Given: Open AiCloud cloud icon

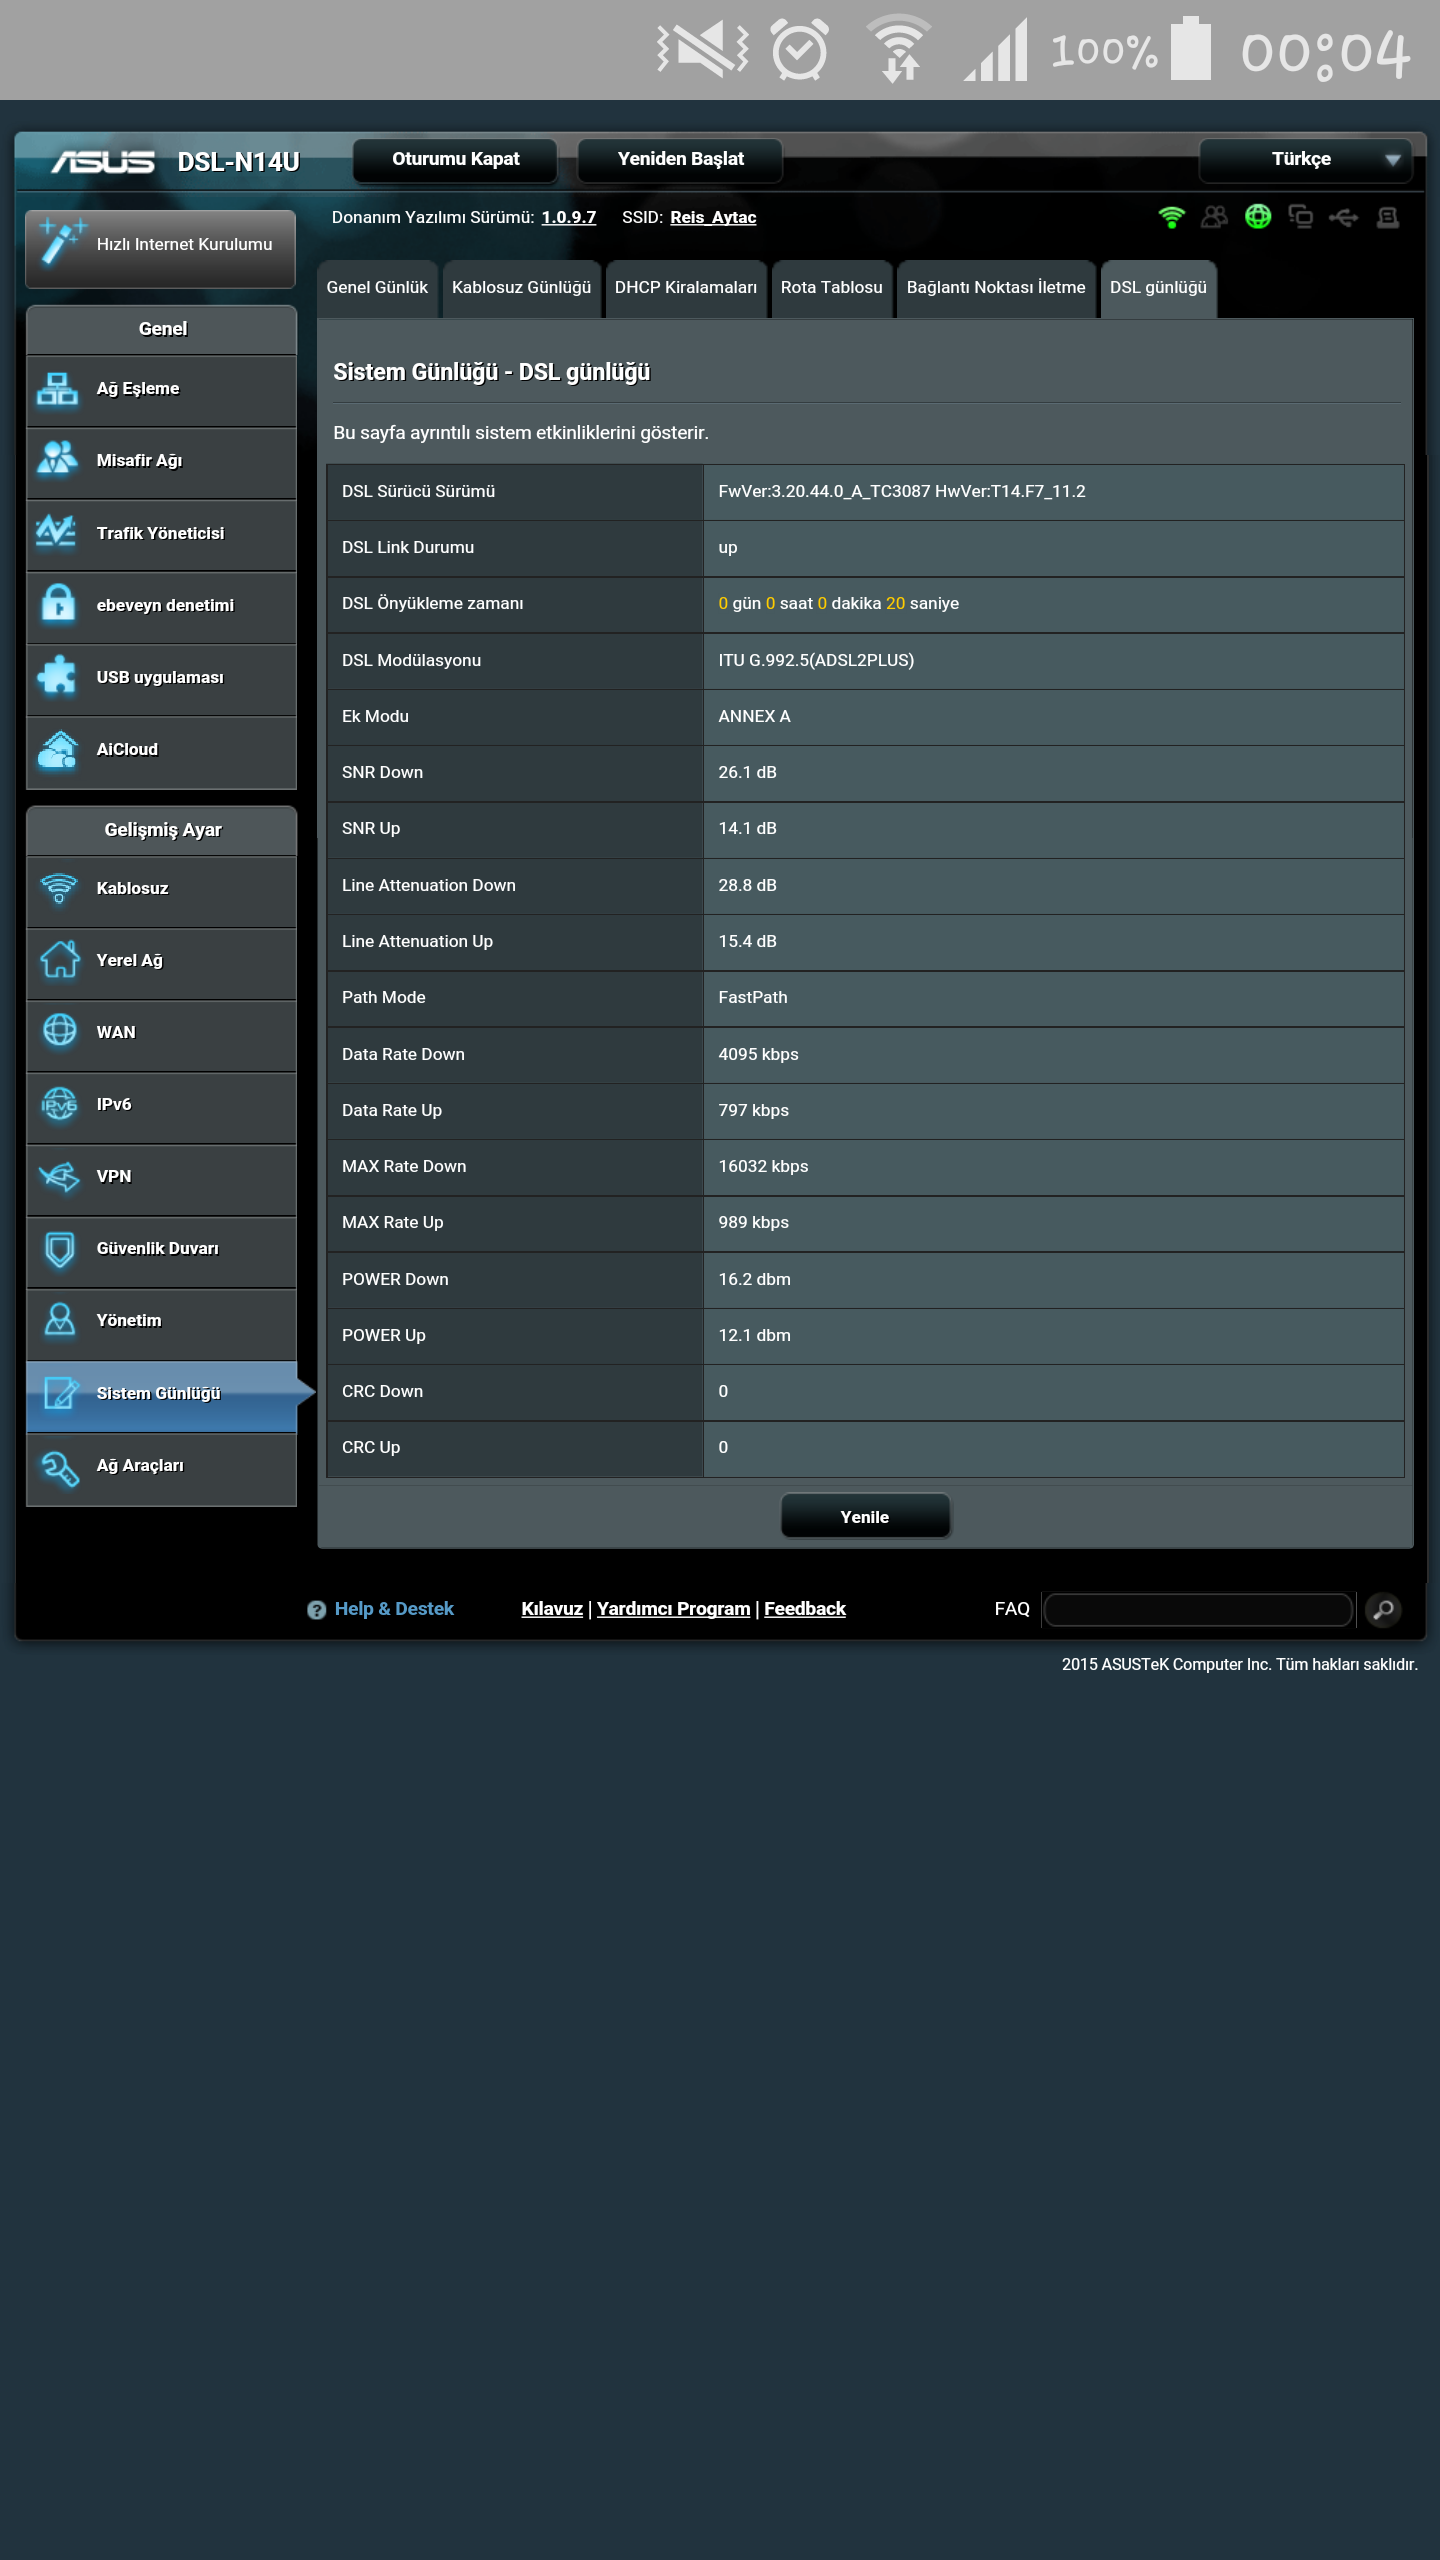Looking at the screenshot, I should click(x=57, y=749).
